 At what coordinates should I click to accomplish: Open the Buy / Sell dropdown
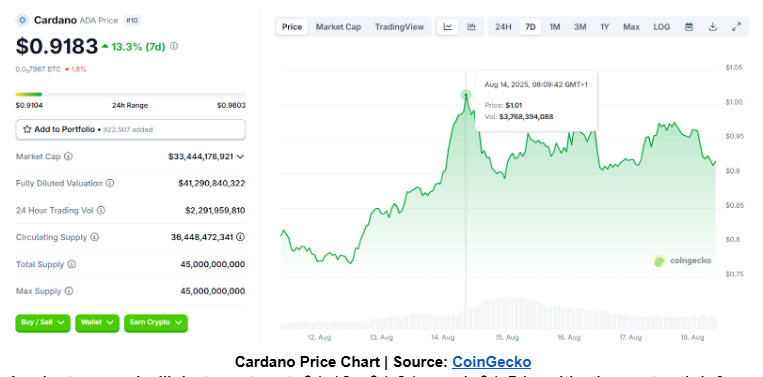point(43,323)
